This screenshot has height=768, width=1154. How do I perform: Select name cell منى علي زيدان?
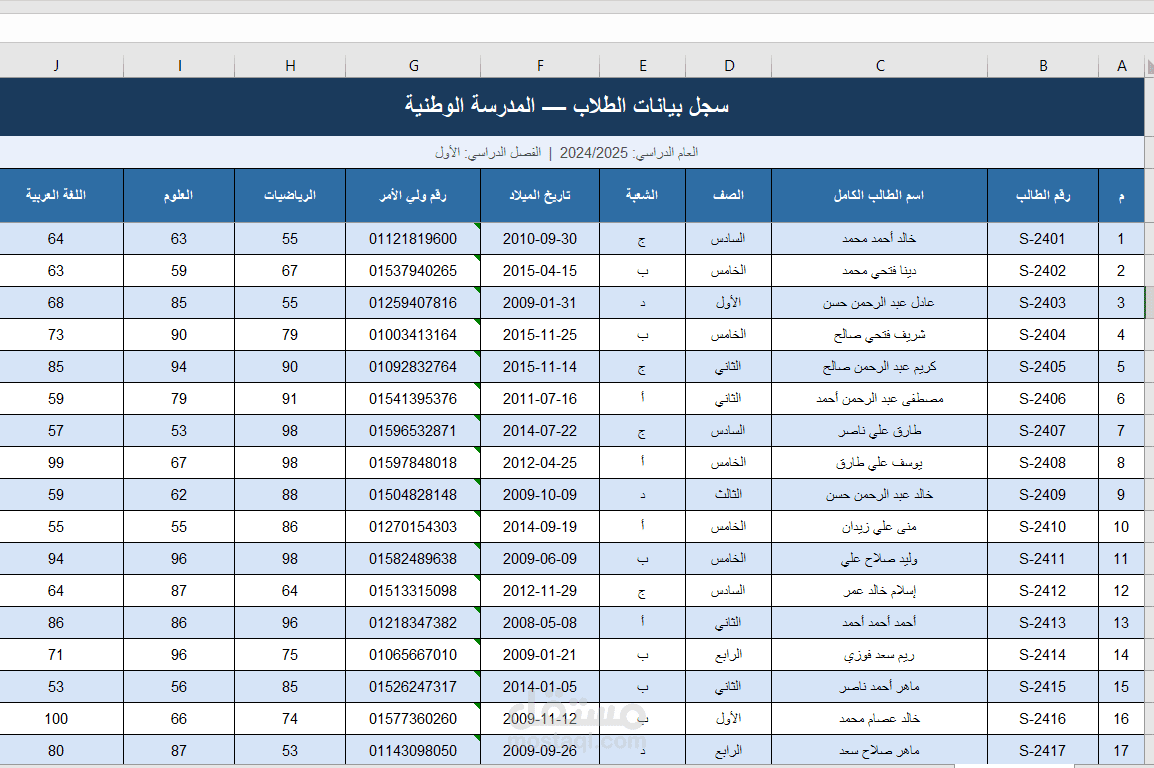[879, 527]
